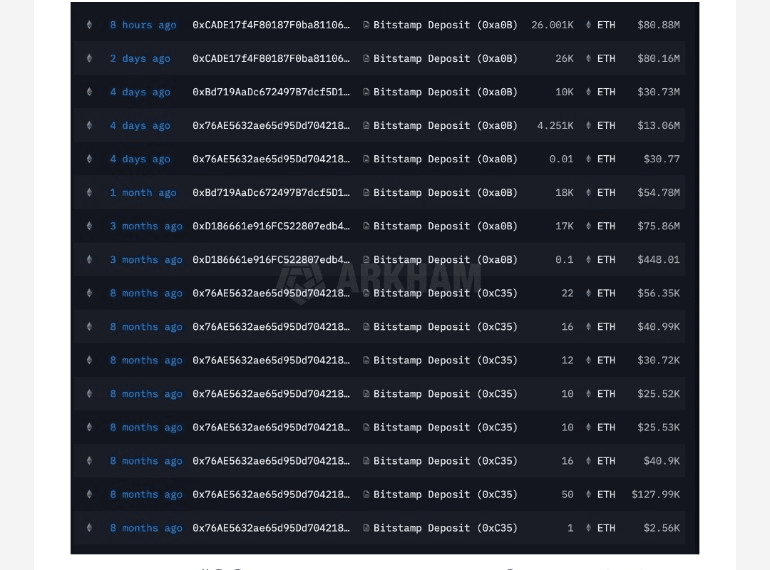The height and width of the screenshot is (570, 770).
Task: Click the document icon beside Bitstamp Deposit in the $13.06M row
Action: point(366,126)
